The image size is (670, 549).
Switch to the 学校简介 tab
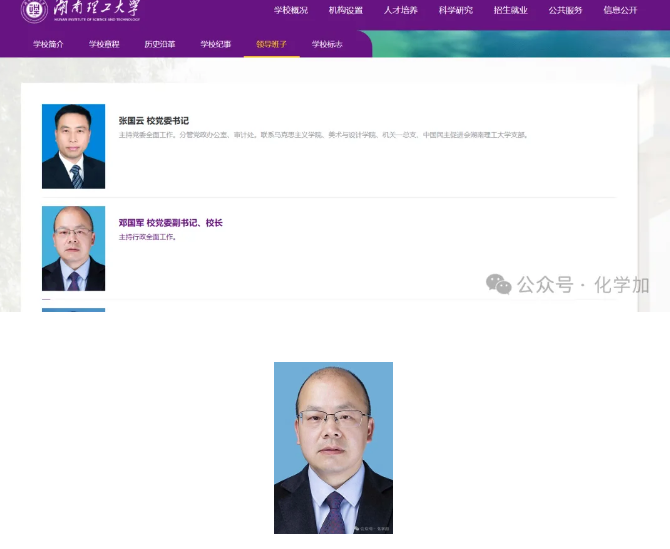[x=48, y=44]
